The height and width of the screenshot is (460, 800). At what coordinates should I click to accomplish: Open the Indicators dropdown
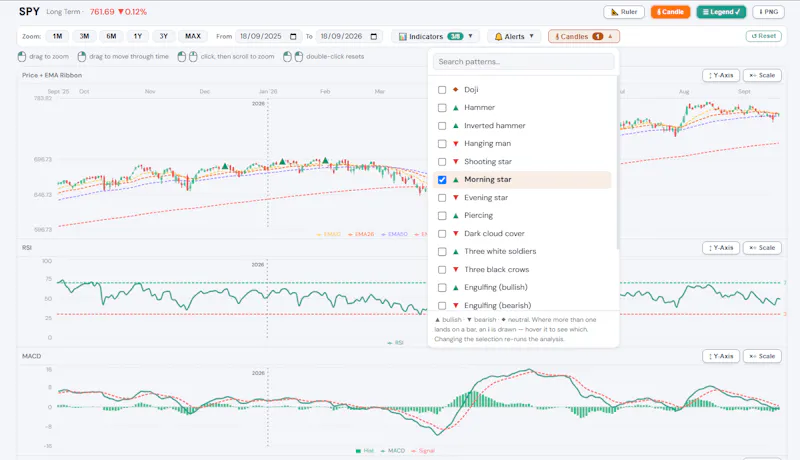tap(436, 36)
